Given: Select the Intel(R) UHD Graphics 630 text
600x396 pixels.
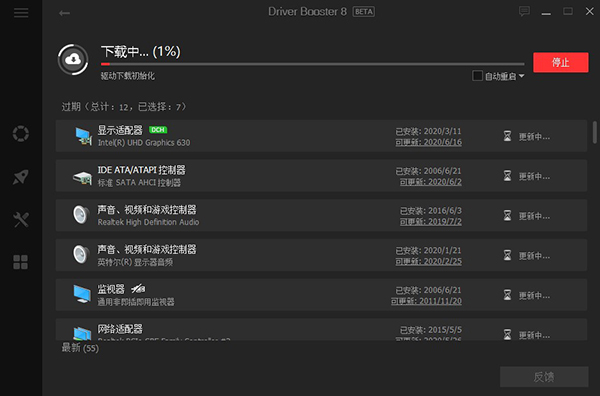Looking at the screenshot, I should [144, 143].
